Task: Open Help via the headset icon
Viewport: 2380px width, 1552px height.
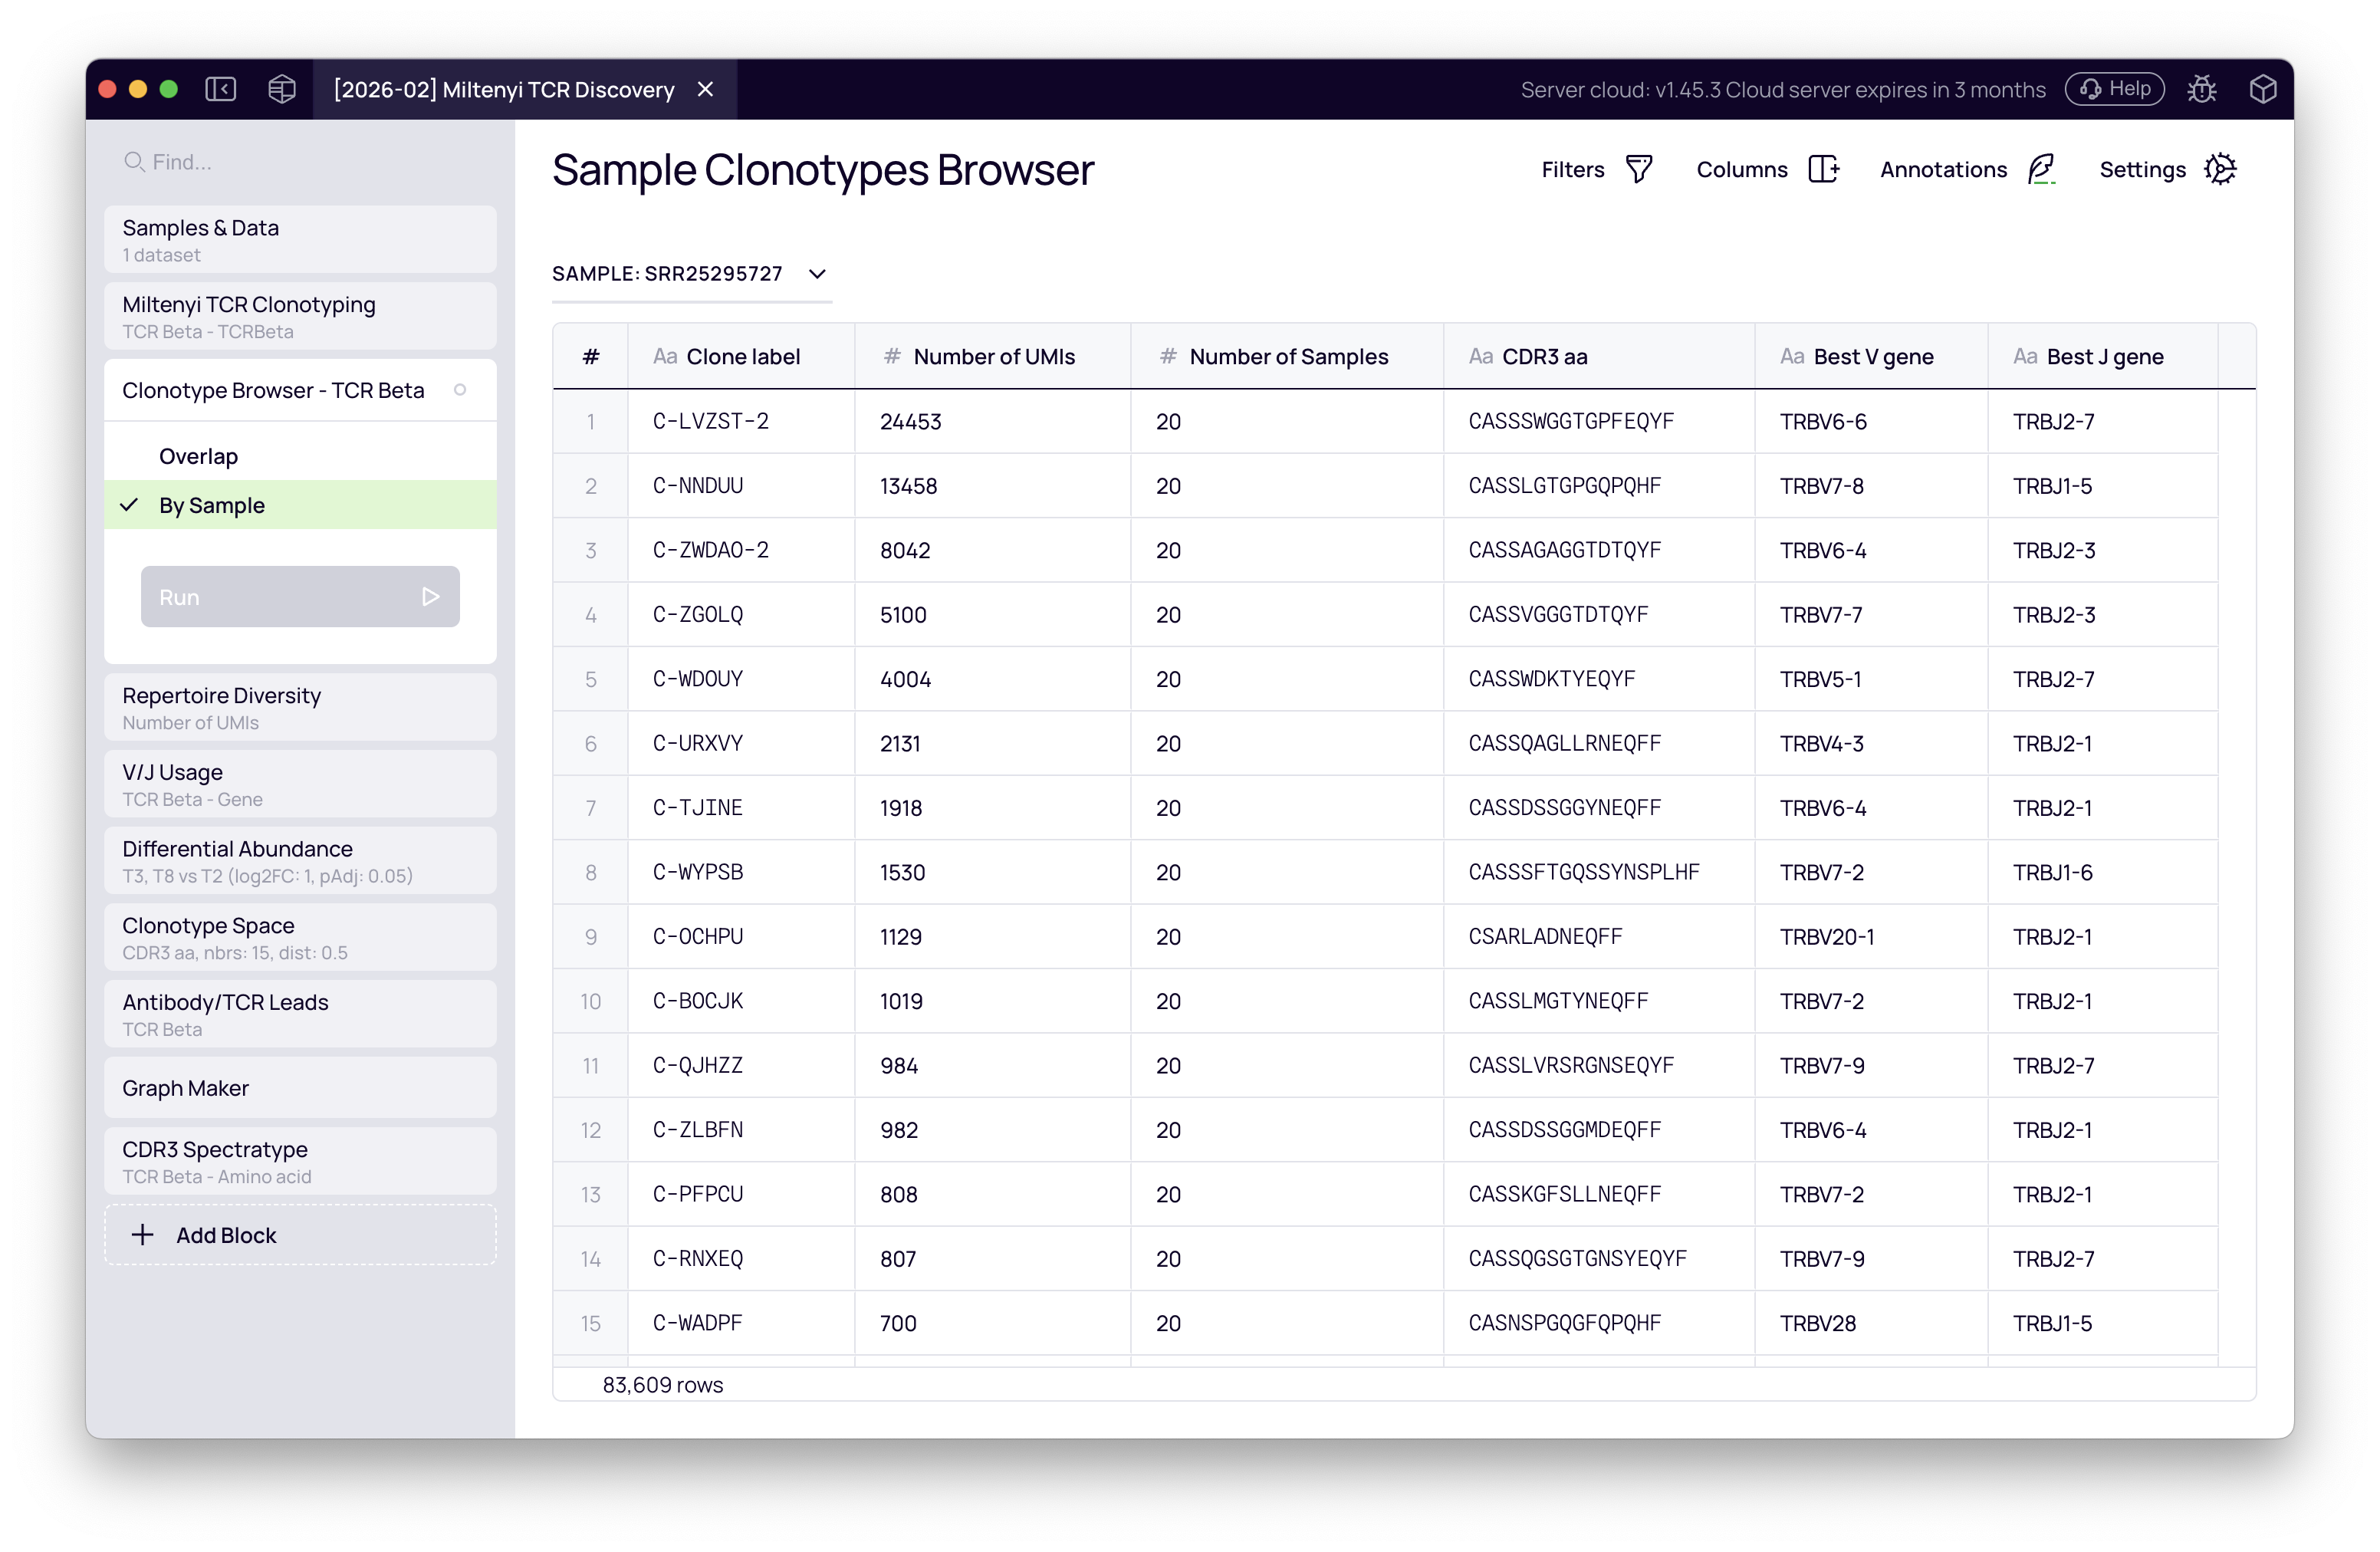Action: [x=2113, y=89]
